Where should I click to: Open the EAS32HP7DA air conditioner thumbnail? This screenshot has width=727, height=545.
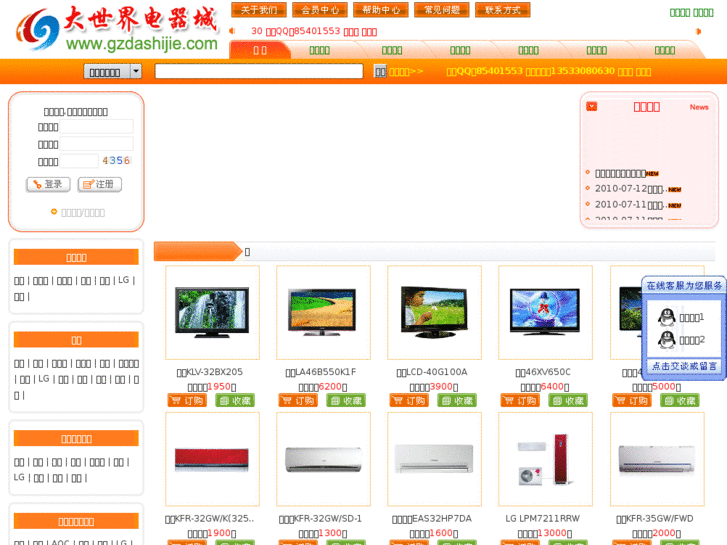[x=434, y=459]
